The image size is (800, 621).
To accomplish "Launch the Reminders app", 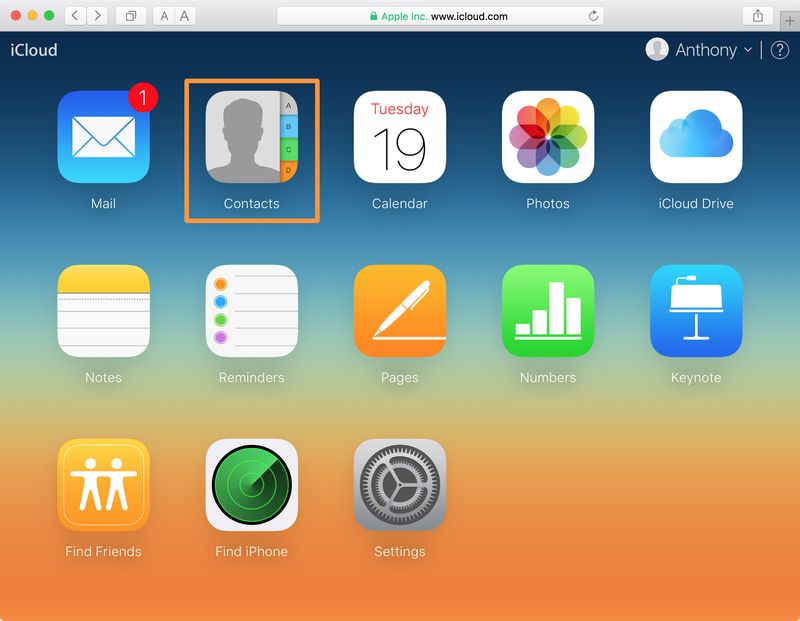I will (x=252, y=311).
